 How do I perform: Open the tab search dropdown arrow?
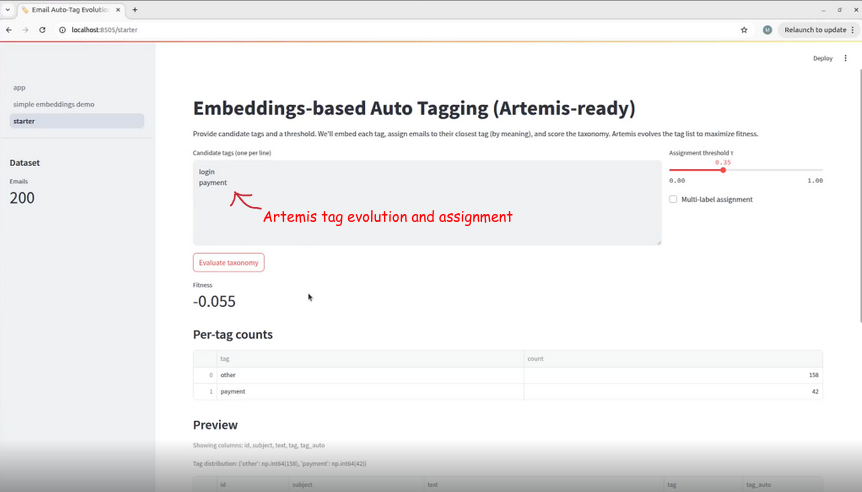8,10
